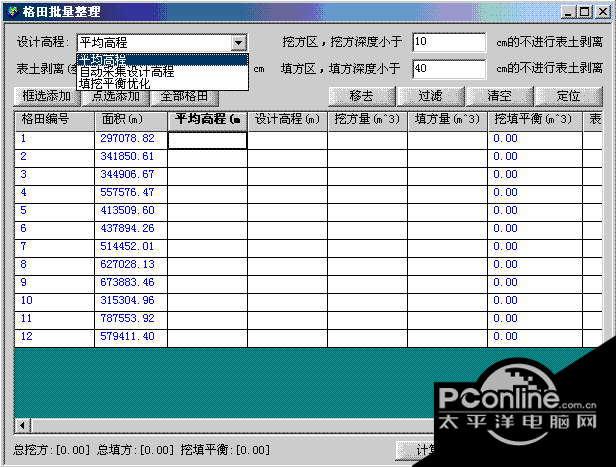Click the 过滤 button
The image size is (616, 467).
pos(431,96)
